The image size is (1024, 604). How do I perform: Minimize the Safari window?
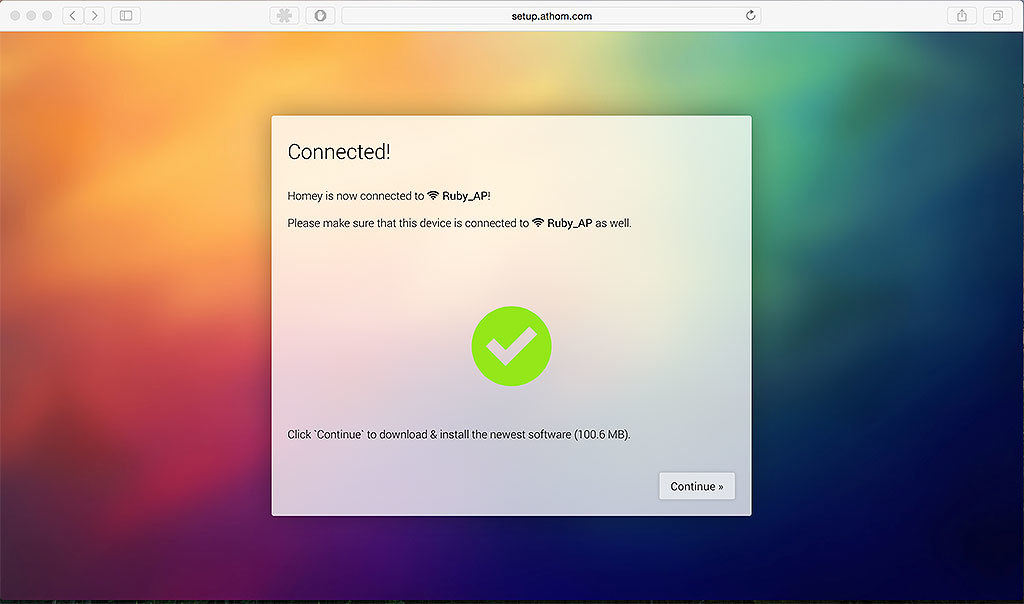click(x=31, y=16)
